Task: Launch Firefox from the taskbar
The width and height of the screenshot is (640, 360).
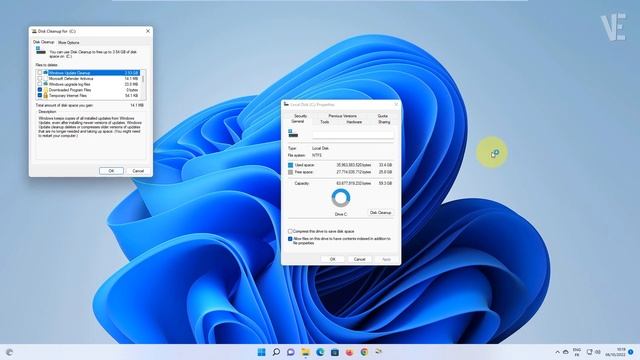Action: tap(349, 352)
